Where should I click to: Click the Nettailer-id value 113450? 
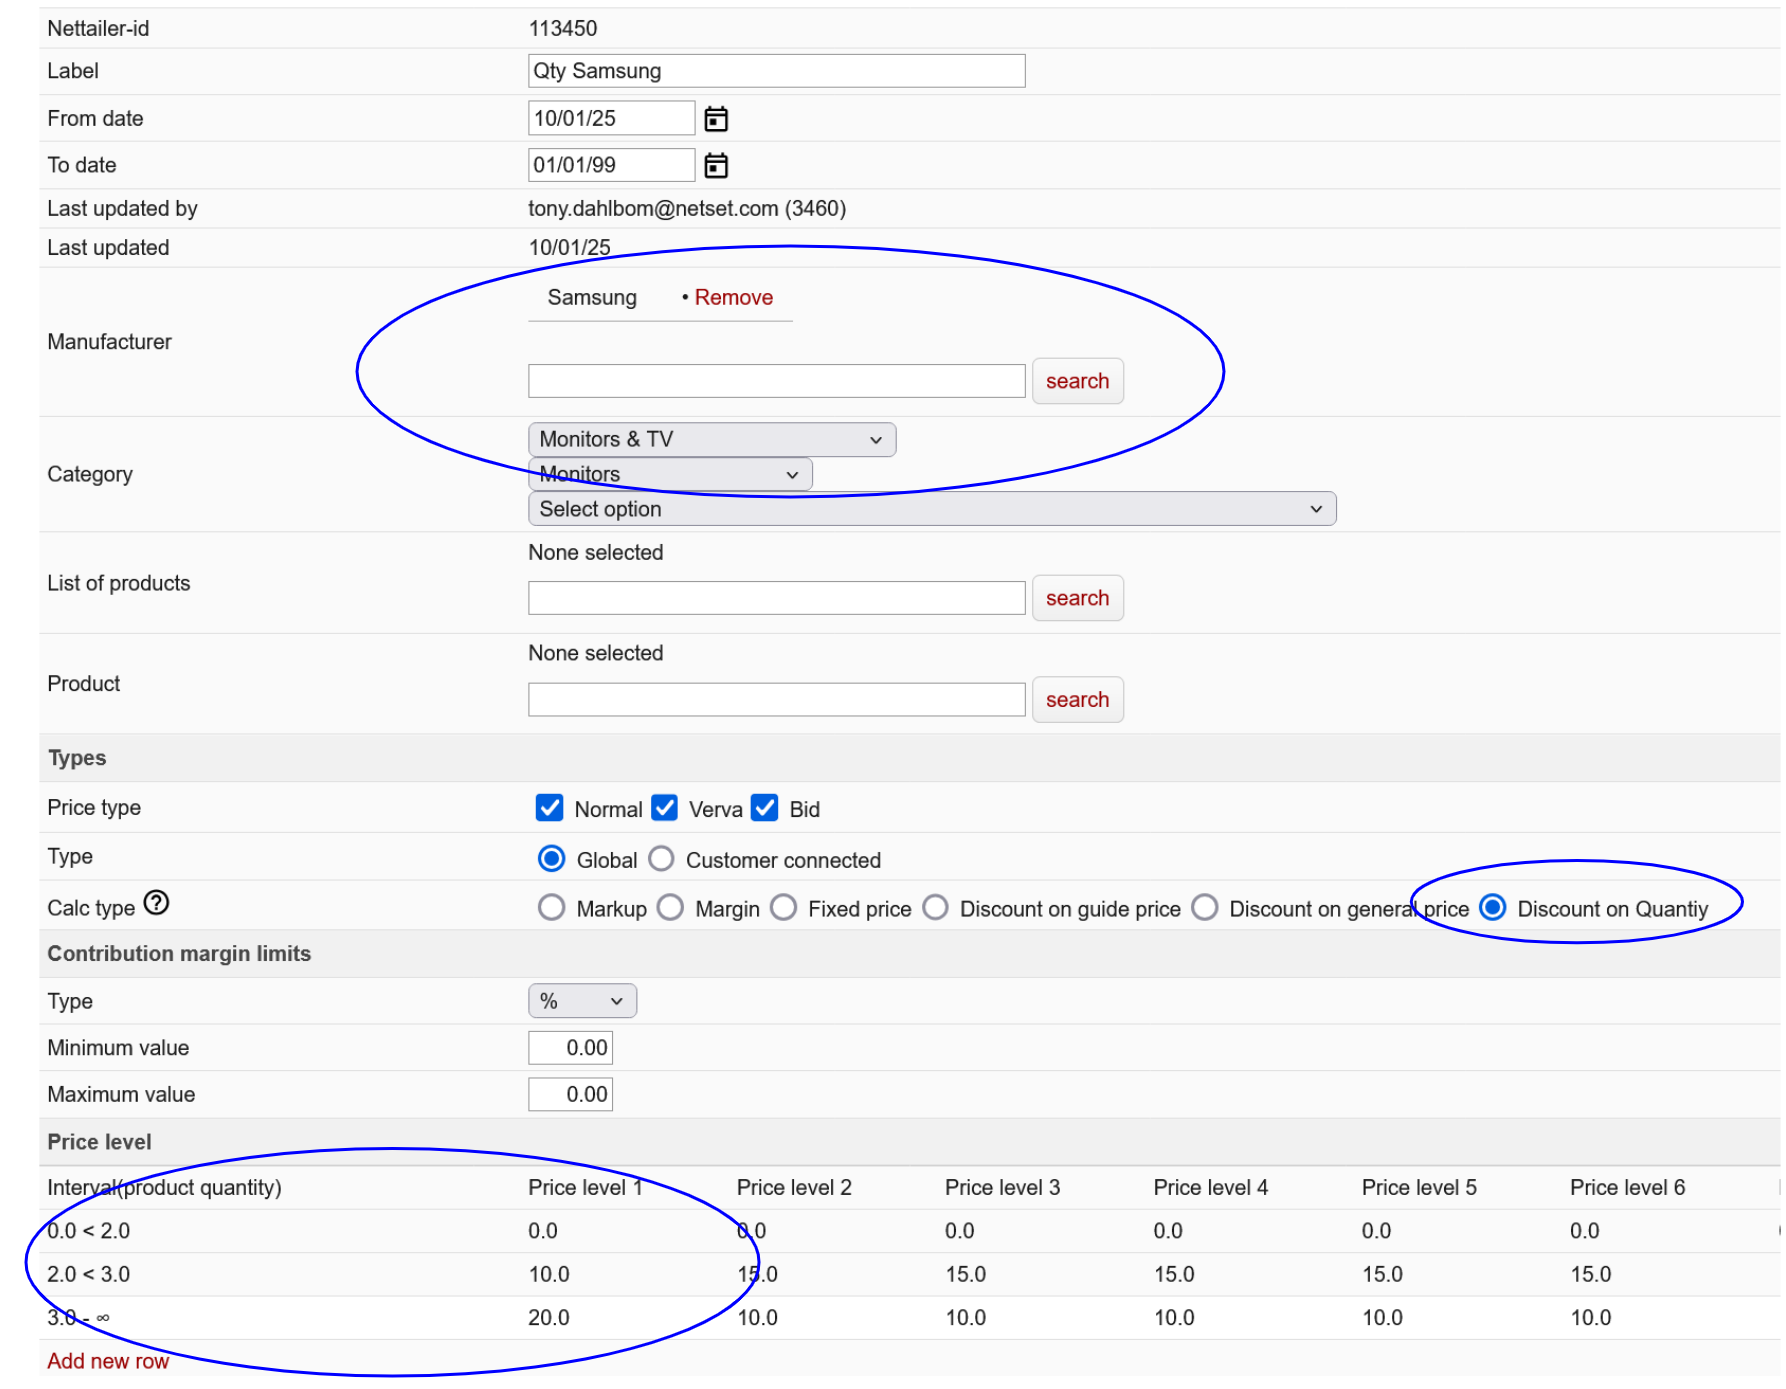[563, 29]
